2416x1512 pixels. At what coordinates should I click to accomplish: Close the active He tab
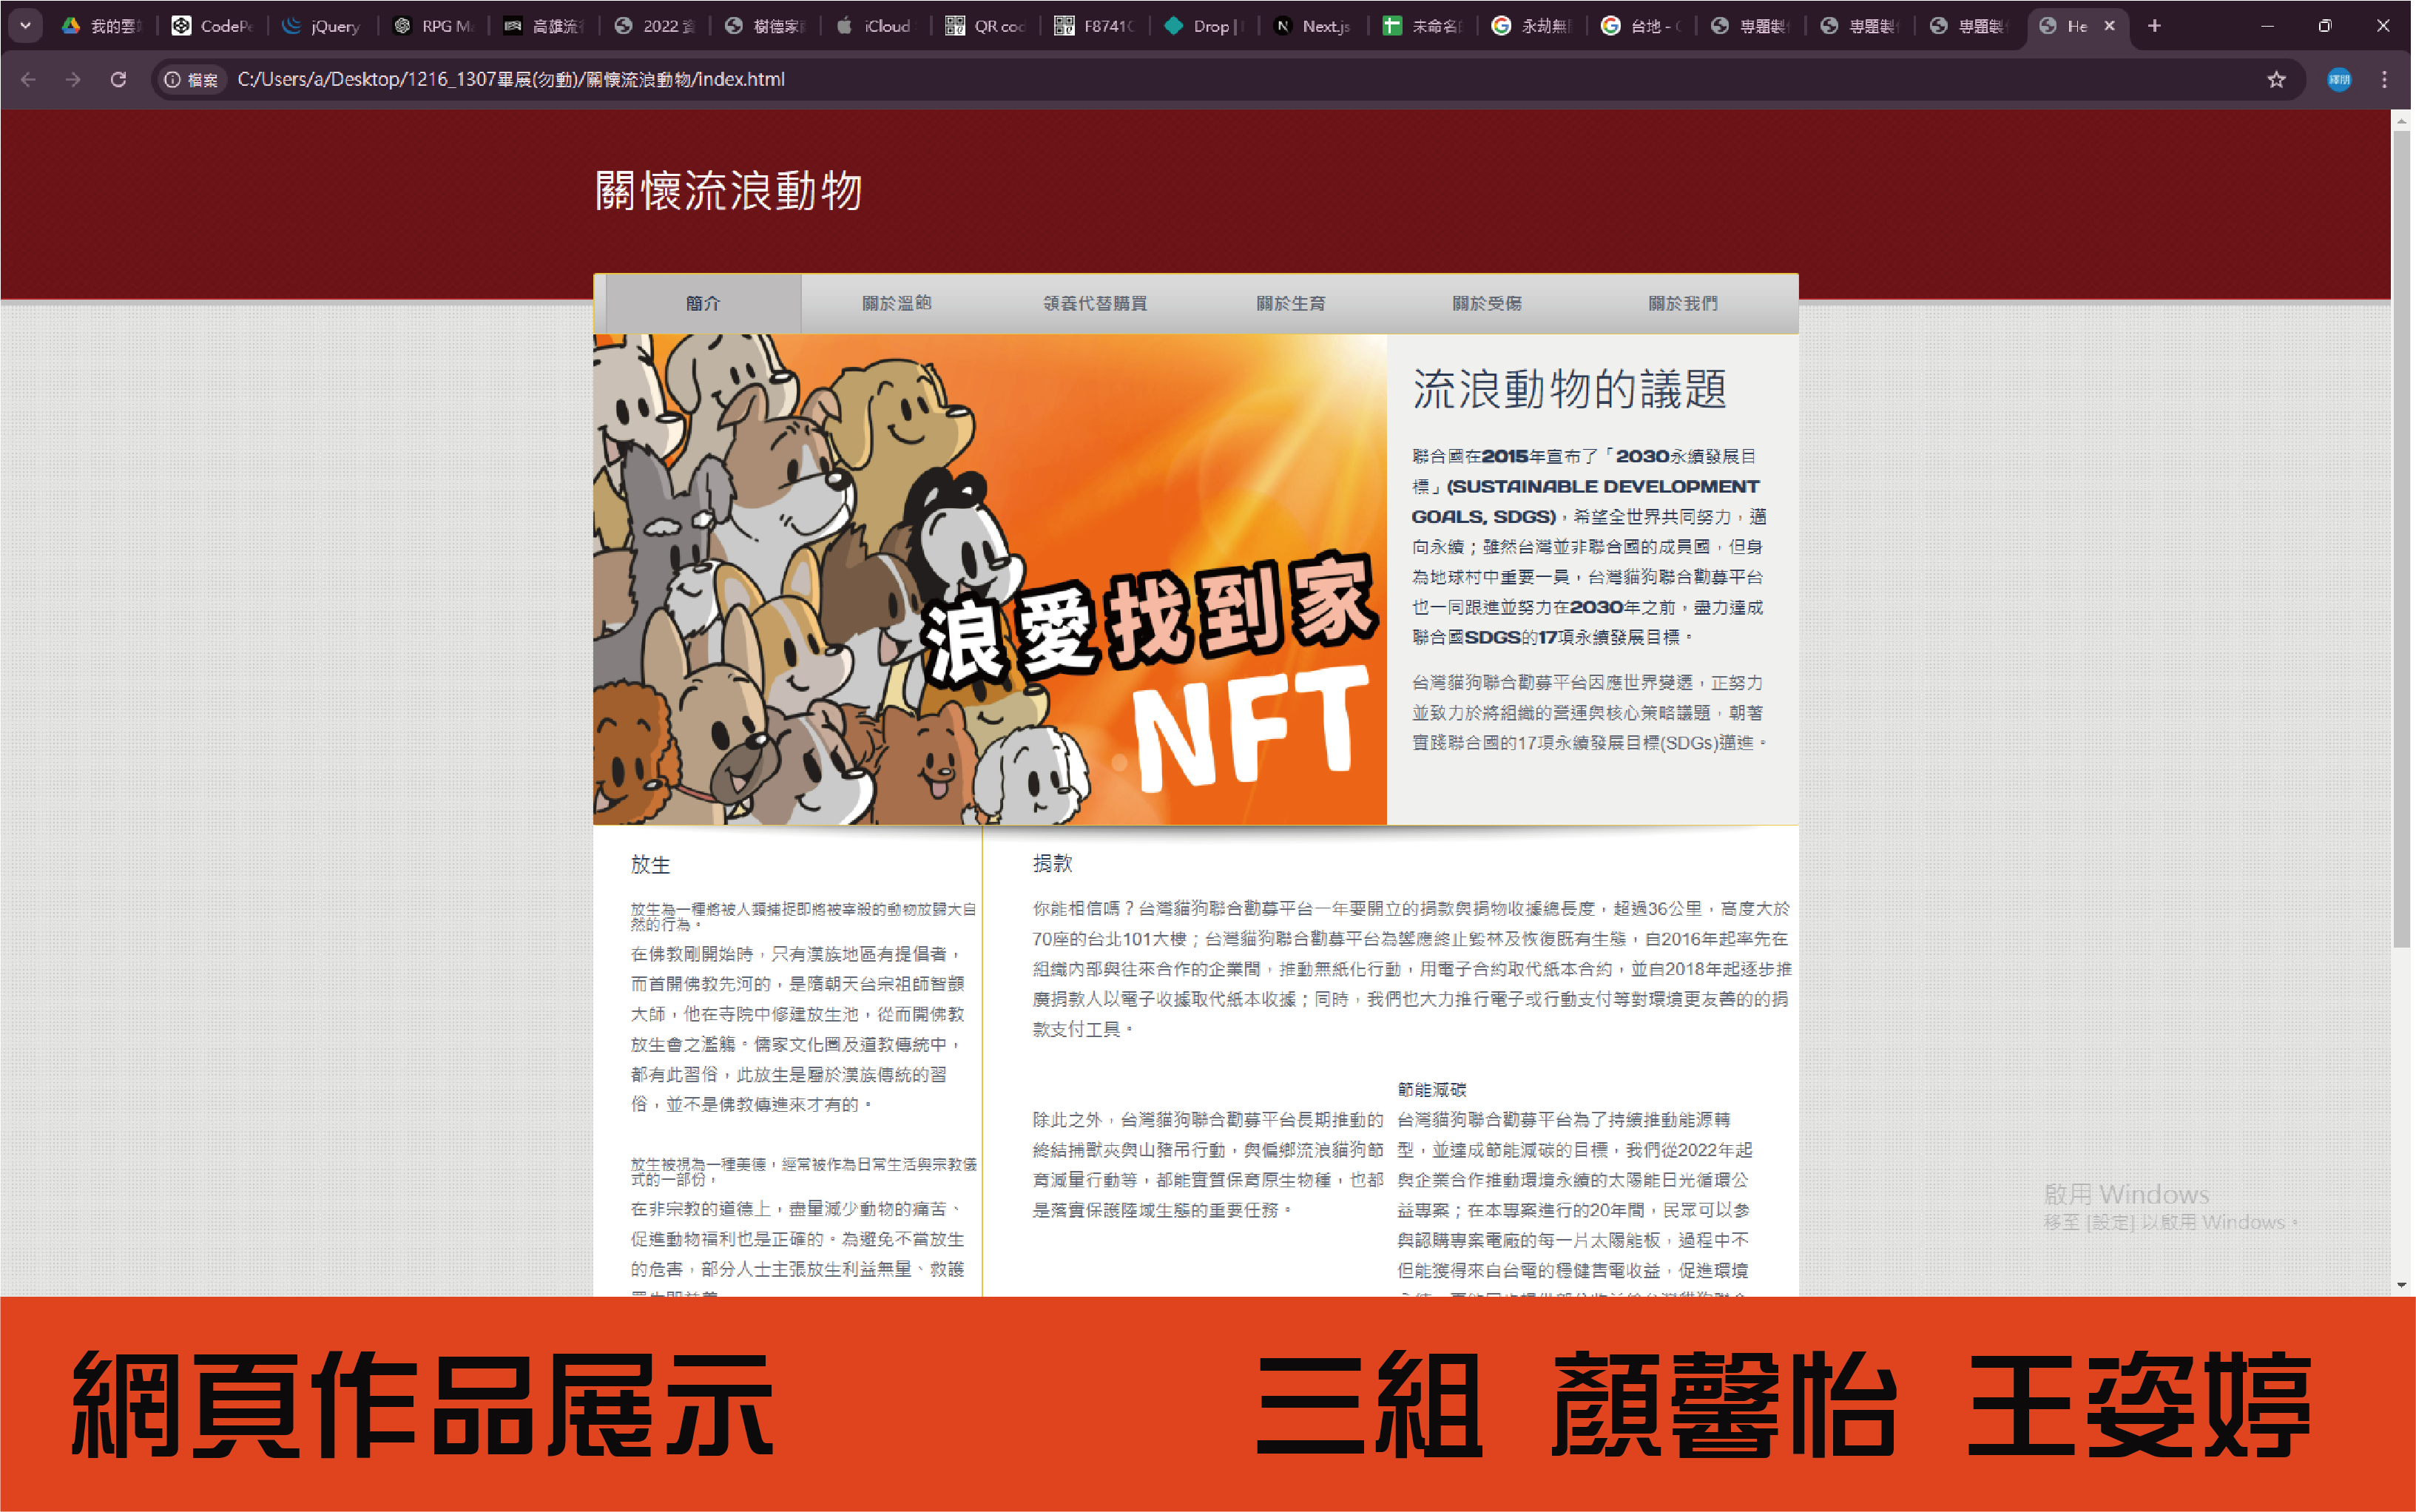tap(2109, 26)
